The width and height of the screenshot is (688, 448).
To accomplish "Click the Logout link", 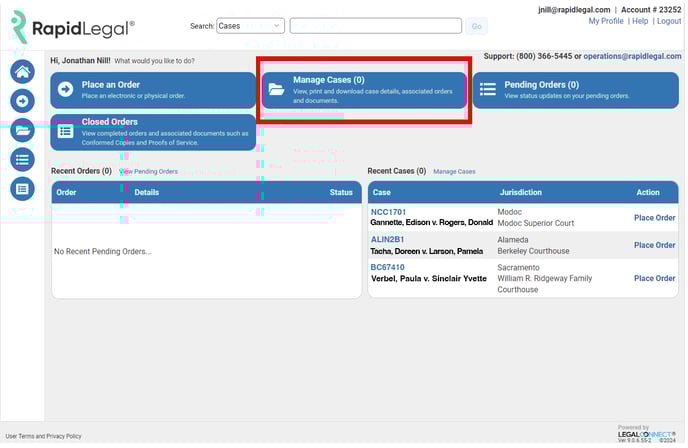I will pos(669,21).
